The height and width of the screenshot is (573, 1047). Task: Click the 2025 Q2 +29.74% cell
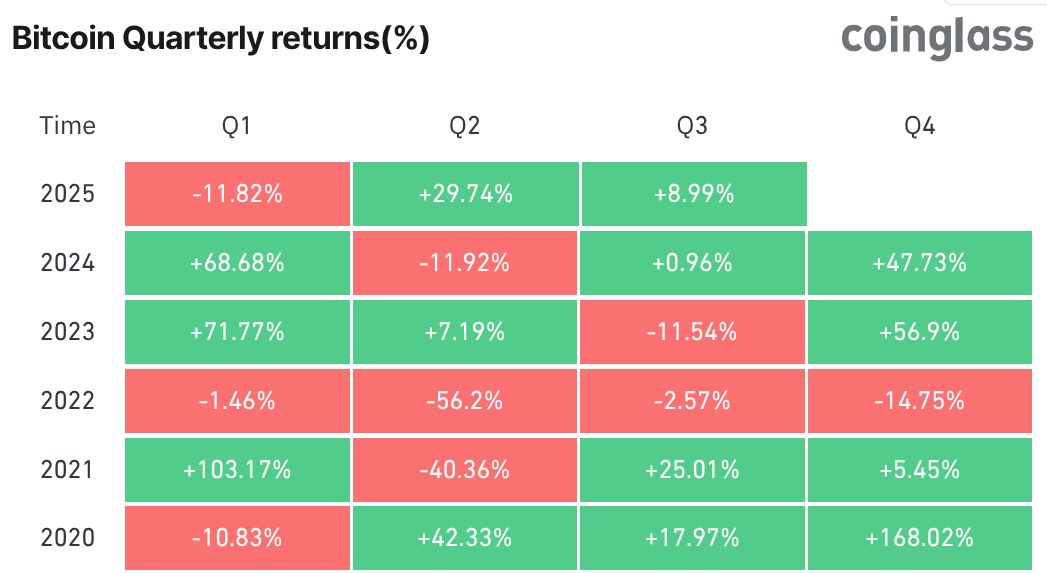[x=465, y=194]
